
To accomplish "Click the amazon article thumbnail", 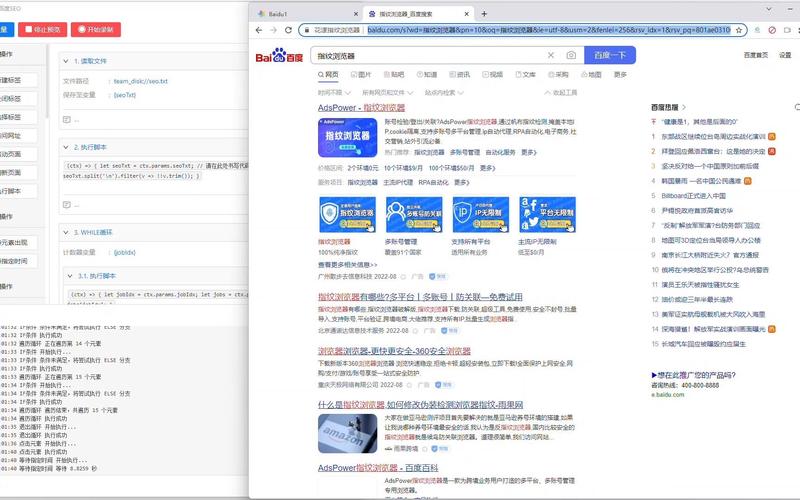I will (x=347, y=433).
